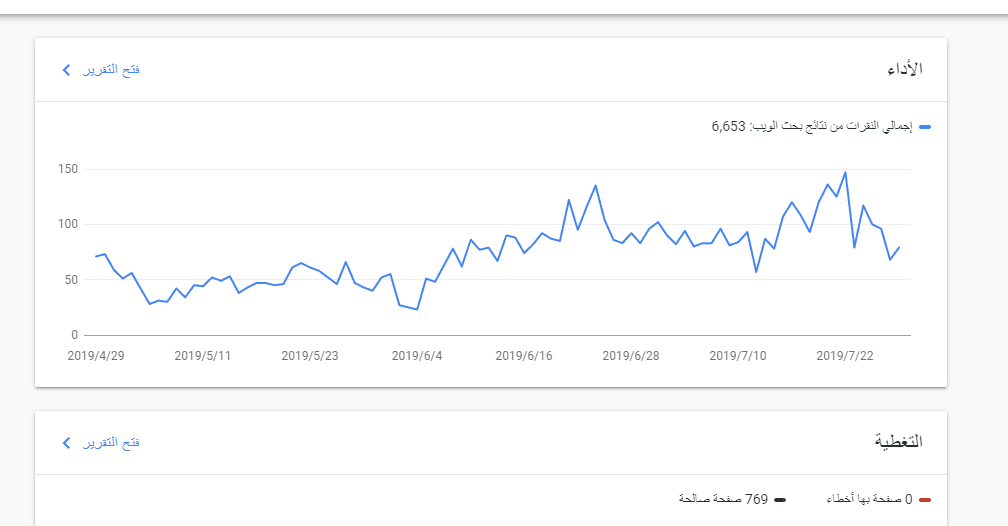Click the 2019/6/28 date on the chart axis
1008x526 pixels.
[631, 355]
